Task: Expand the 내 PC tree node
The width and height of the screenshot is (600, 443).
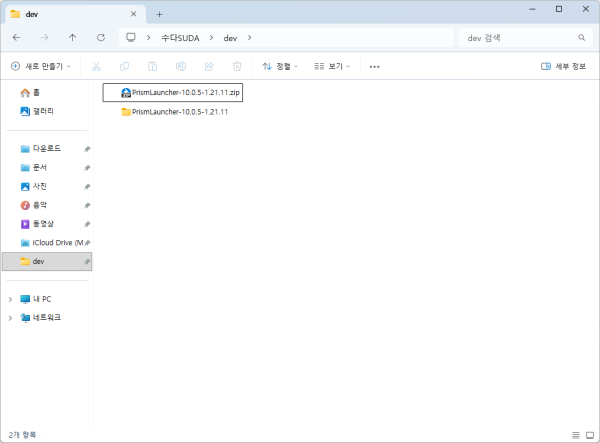Action: pos(10,299)
